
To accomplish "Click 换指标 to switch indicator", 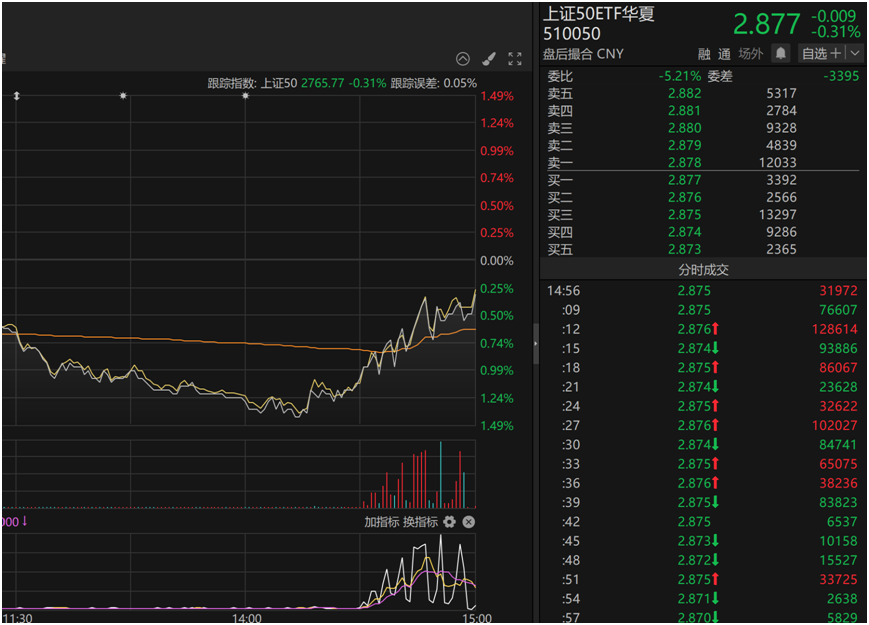I will pyautogui.click(x=420, y=521).
